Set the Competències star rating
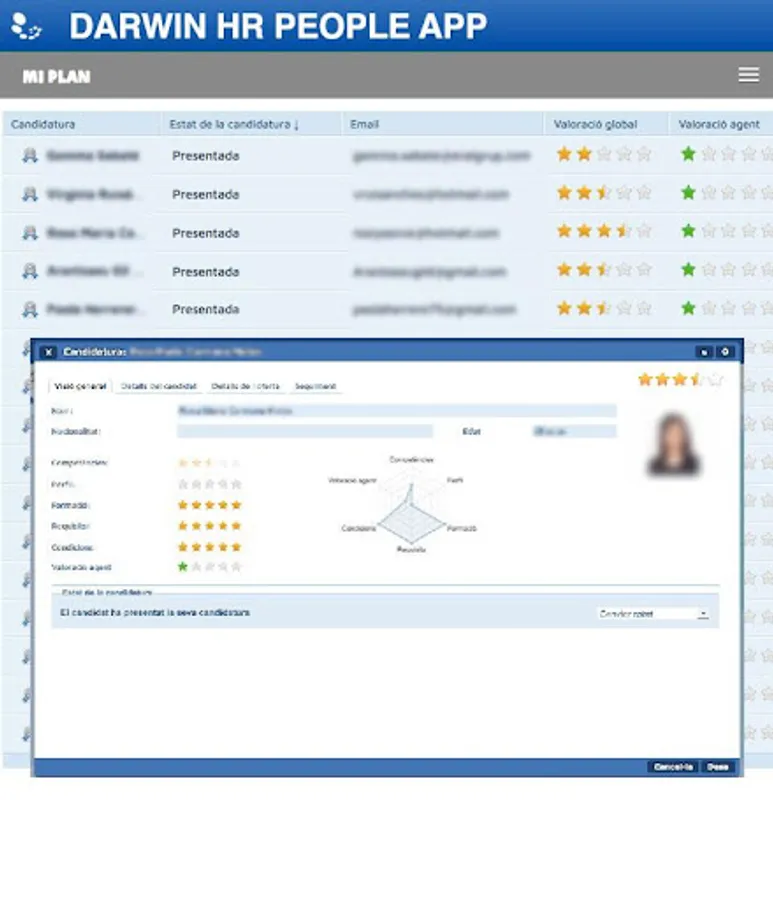The width and height of the screenshot is (773, 900). [209, 463]
